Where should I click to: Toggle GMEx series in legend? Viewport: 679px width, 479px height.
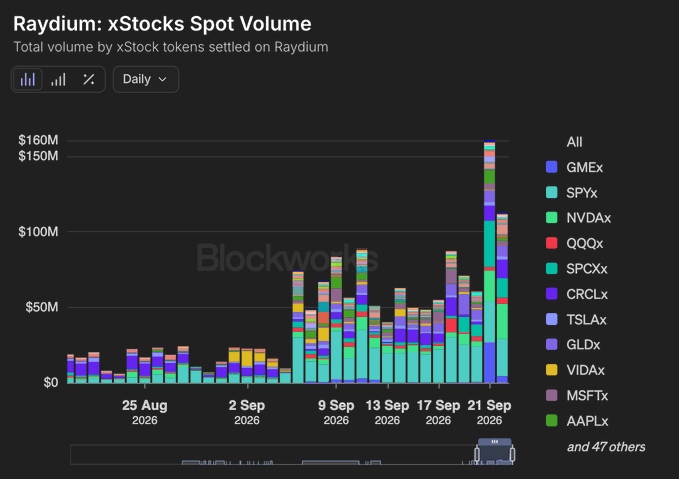tap(574, 167)
